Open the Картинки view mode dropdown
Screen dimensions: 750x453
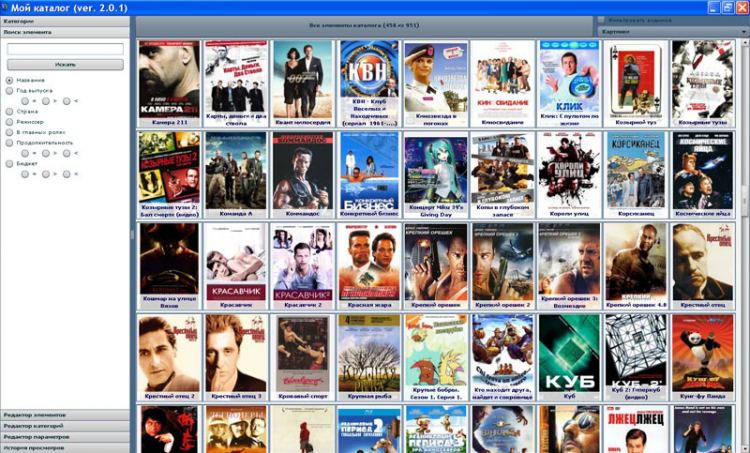pos(673,32)
